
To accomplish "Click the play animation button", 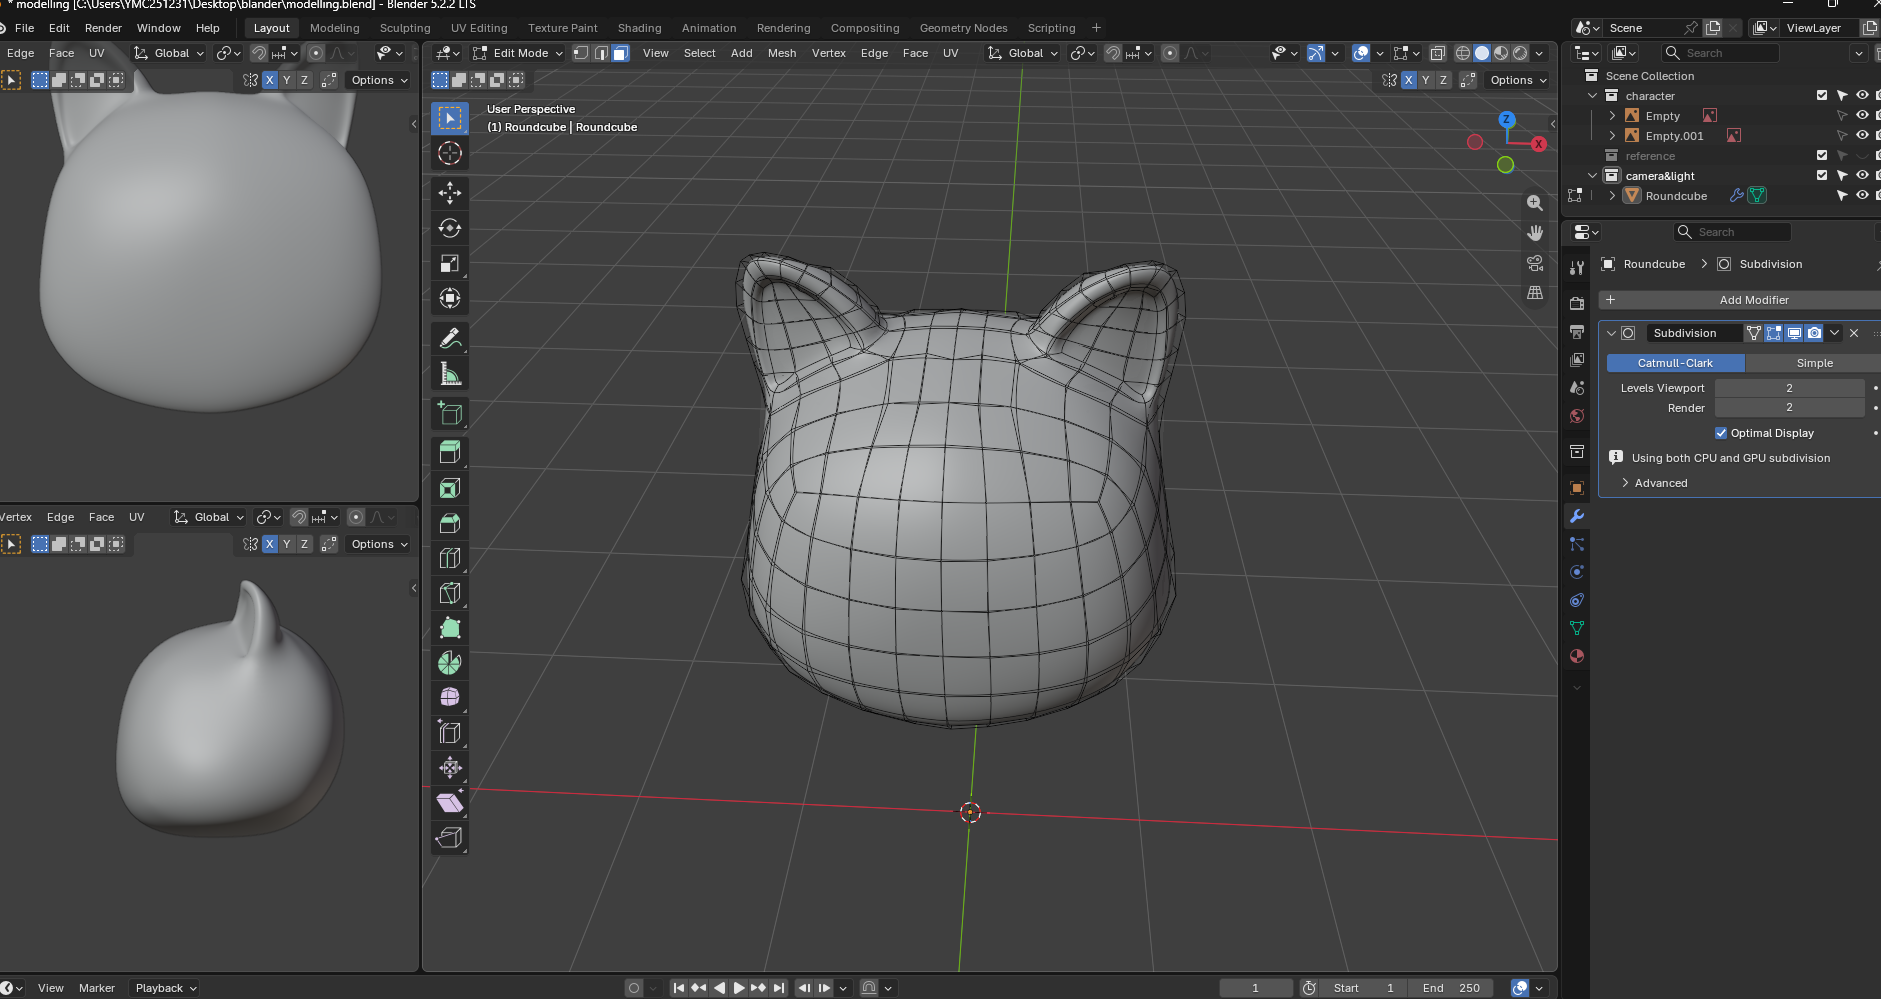I will point(739,988).
